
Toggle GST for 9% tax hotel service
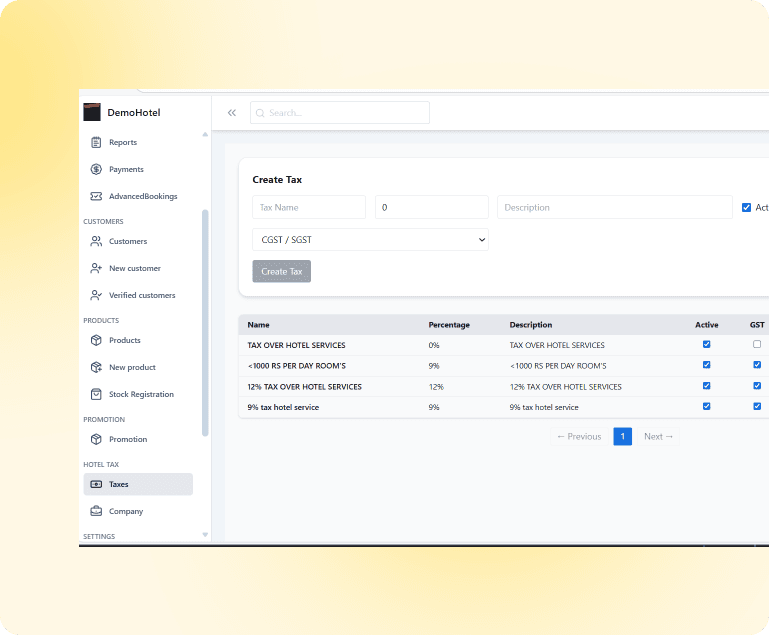(757, 406)
